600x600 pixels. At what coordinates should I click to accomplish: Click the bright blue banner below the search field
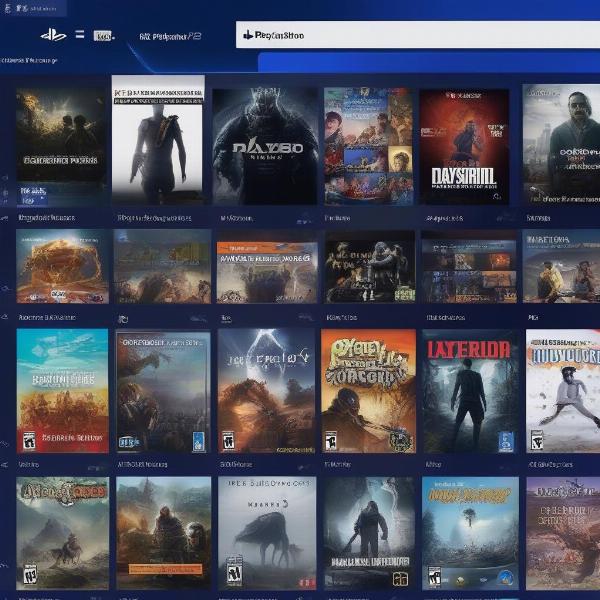coord(429,63)
